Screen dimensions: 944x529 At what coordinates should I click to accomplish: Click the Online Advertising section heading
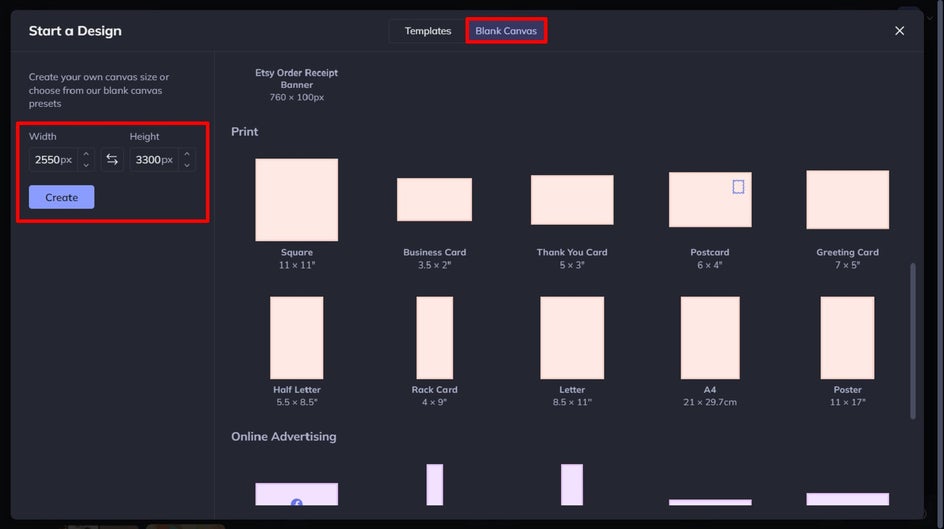[284, 436]
